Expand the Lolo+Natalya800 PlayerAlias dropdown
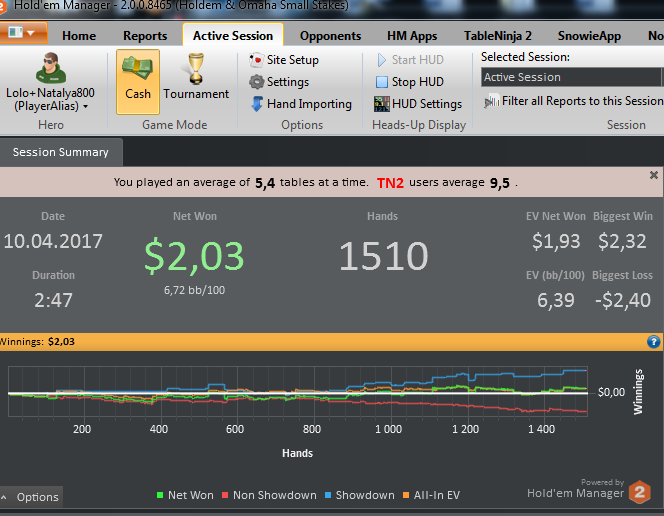This screenshot has width=664, height=516. [50, 99]
